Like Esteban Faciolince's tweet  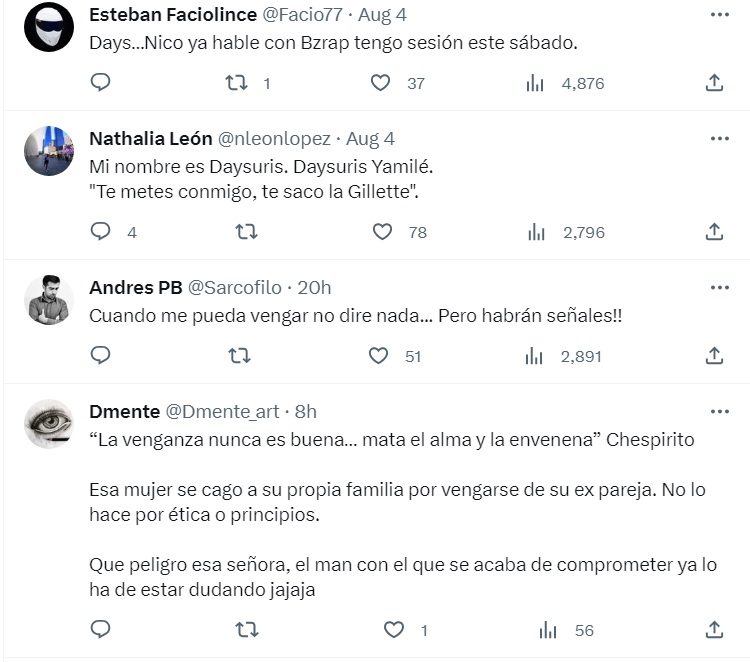pos(380,84)
